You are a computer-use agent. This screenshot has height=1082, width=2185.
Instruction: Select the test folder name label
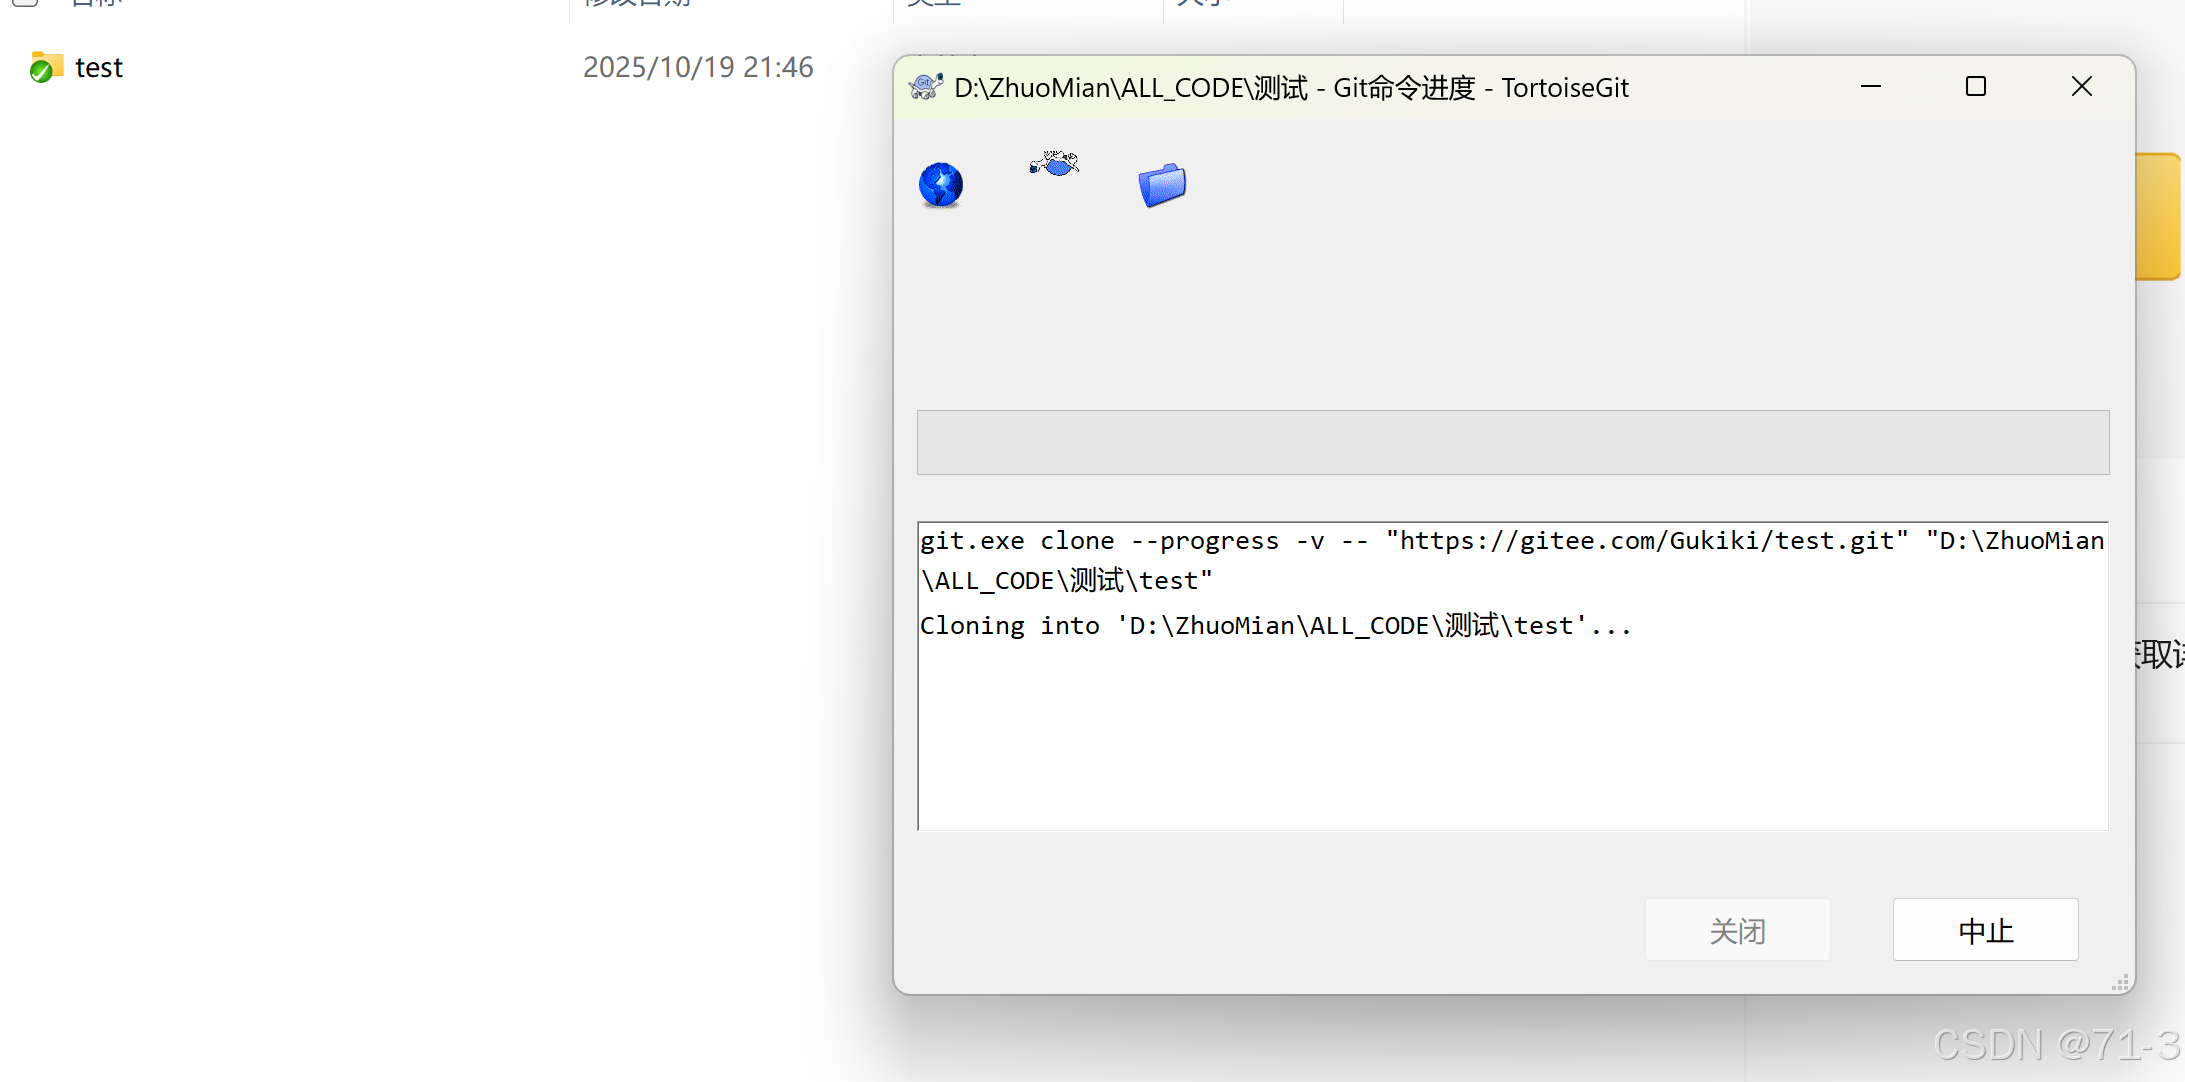click(99, 68)
